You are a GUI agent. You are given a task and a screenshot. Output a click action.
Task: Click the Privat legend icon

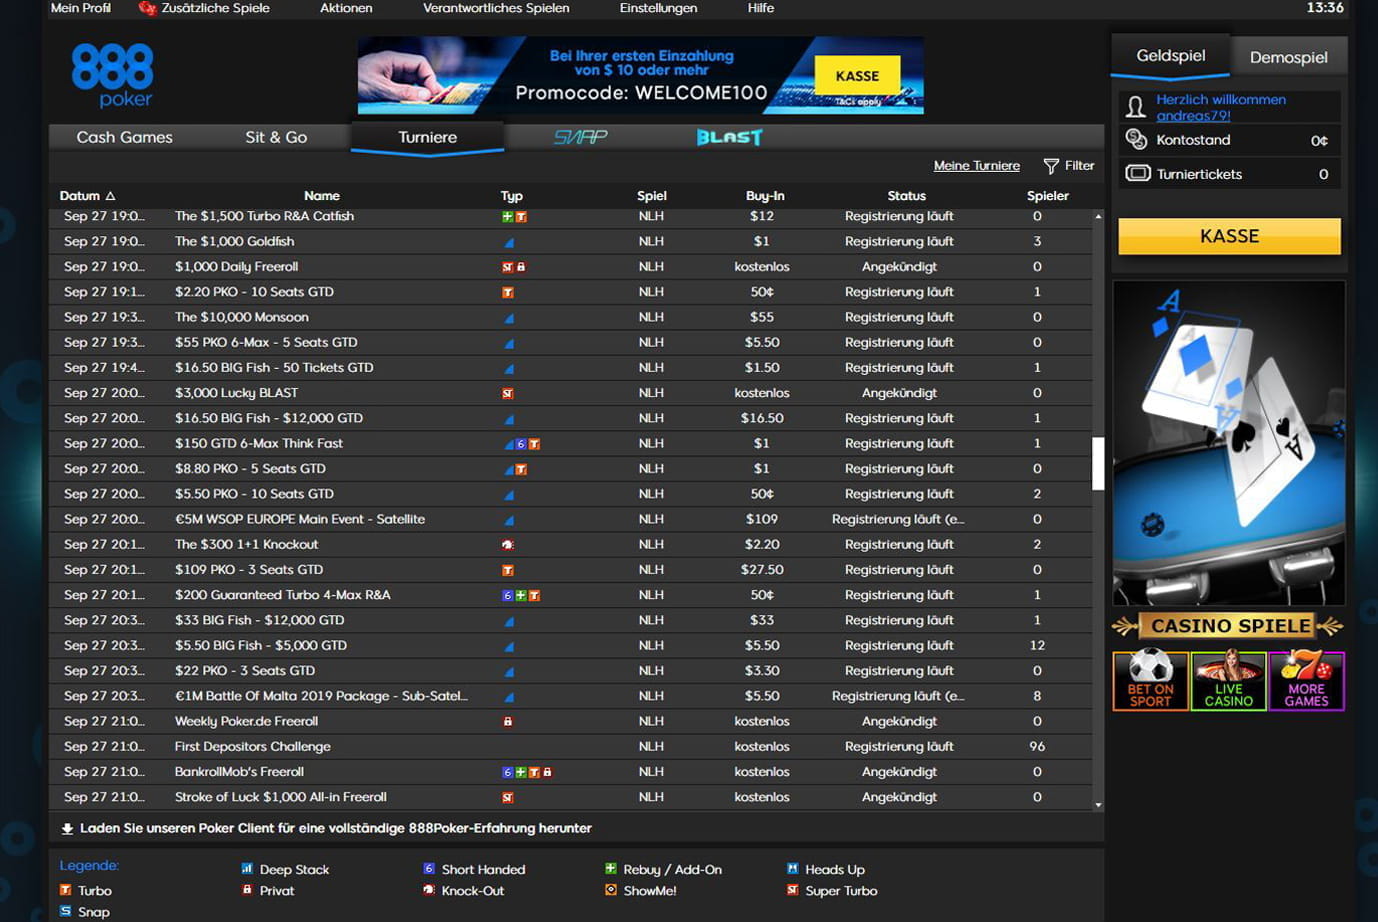[247, 890]
